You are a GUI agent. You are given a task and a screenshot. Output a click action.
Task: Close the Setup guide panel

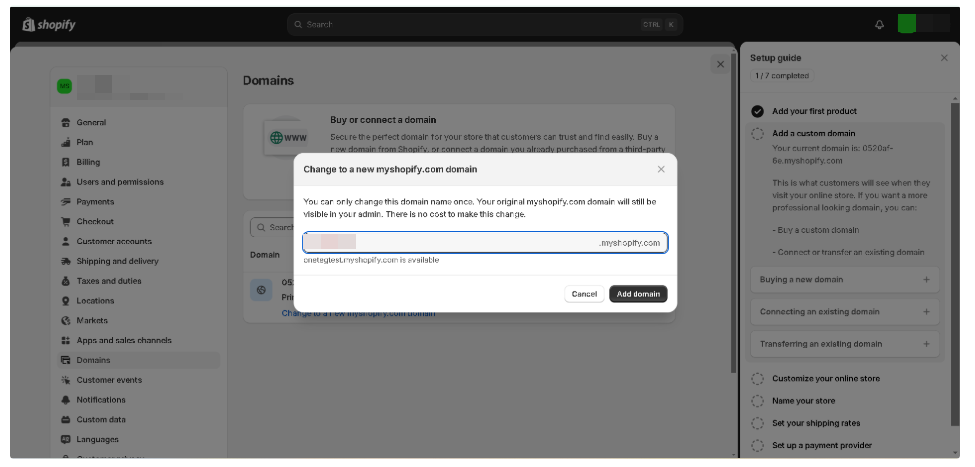944,58
